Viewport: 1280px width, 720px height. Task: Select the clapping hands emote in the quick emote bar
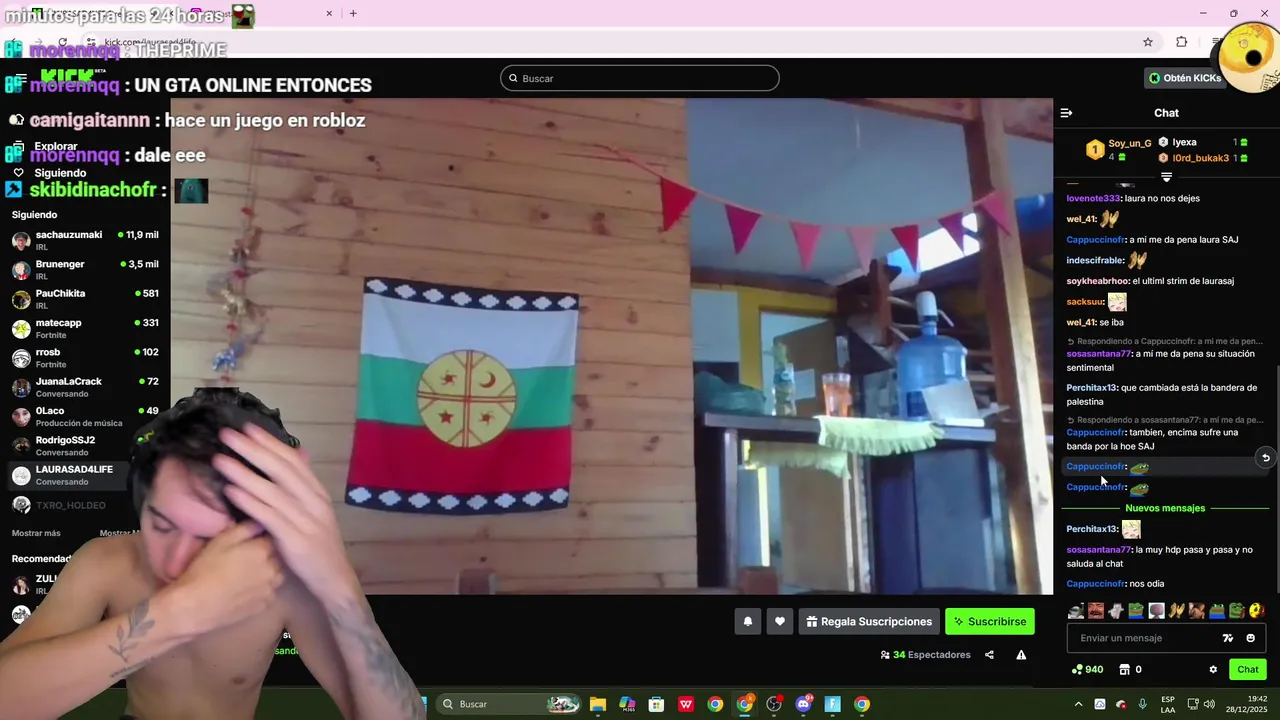point(1177,610)
